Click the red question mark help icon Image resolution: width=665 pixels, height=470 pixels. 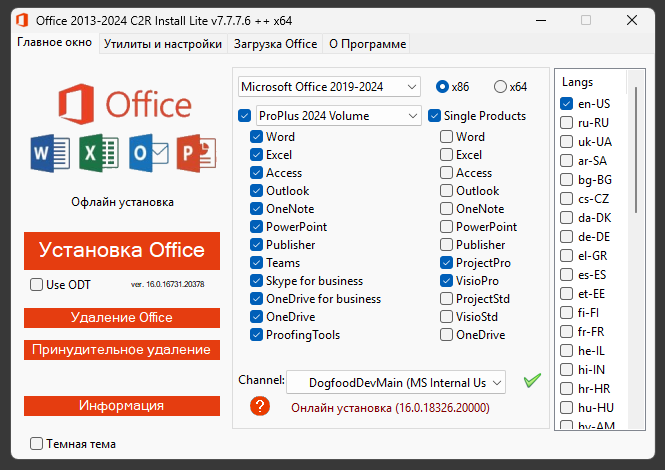[260, 406]
